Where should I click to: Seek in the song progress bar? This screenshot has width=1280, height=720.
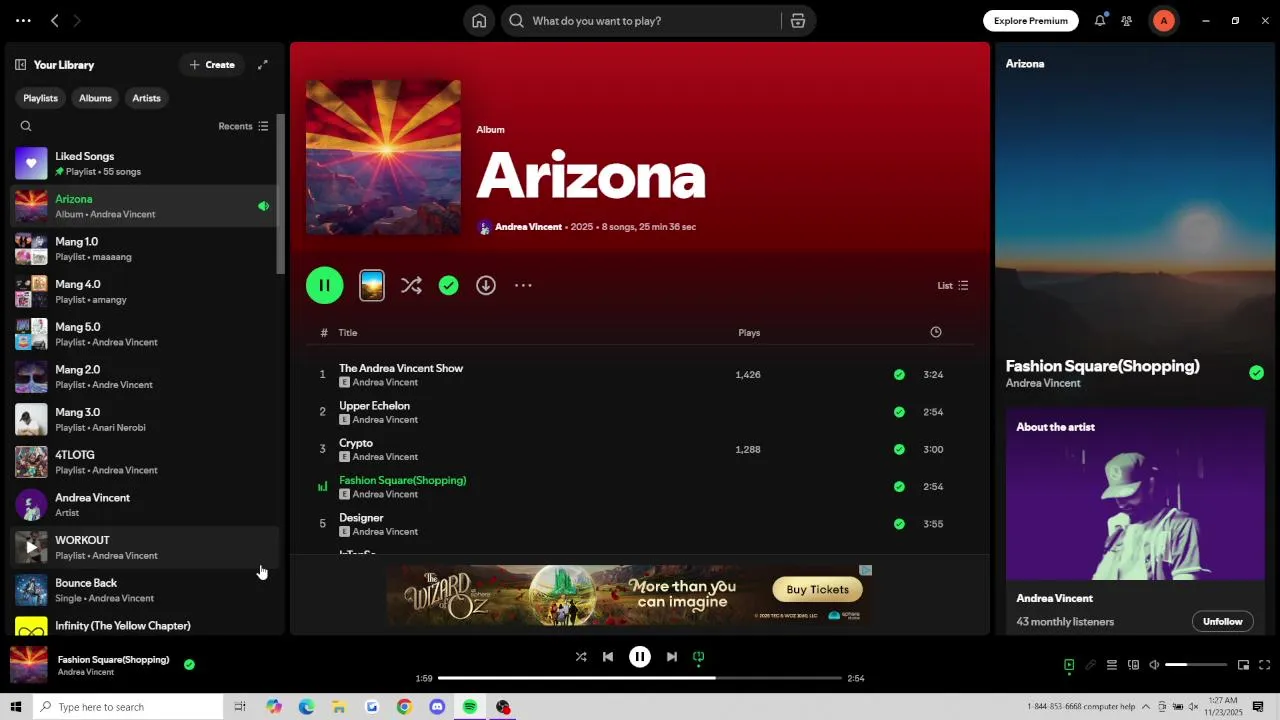[640, 678]
